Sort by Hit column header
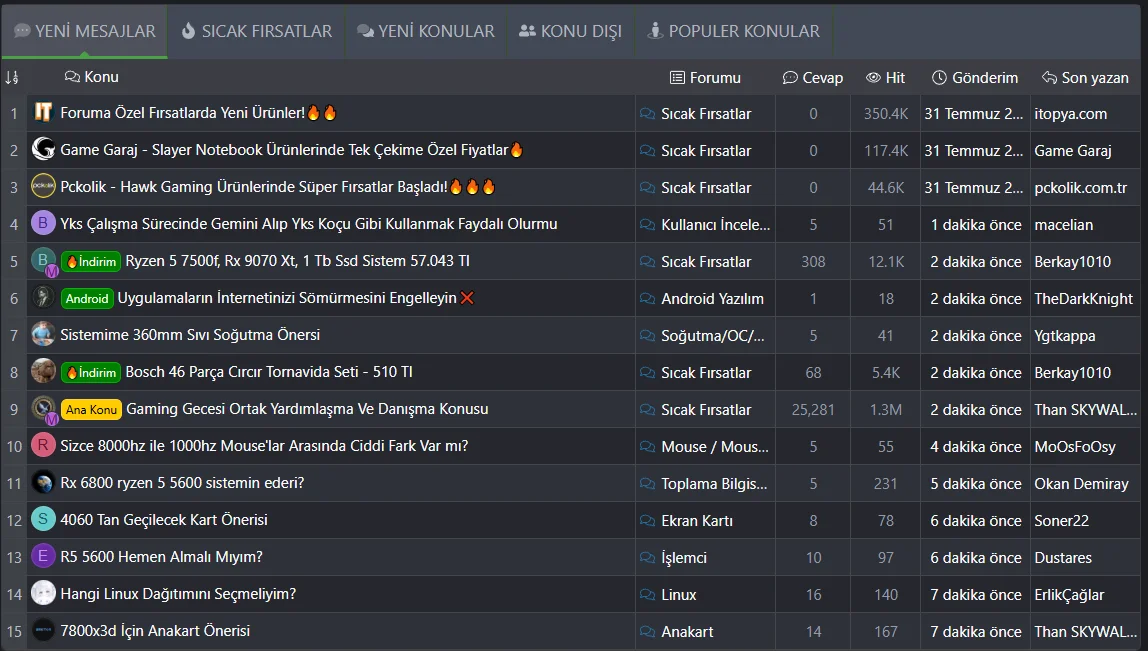The width and height of the screenshot is (1148, 651). (885, 78)
